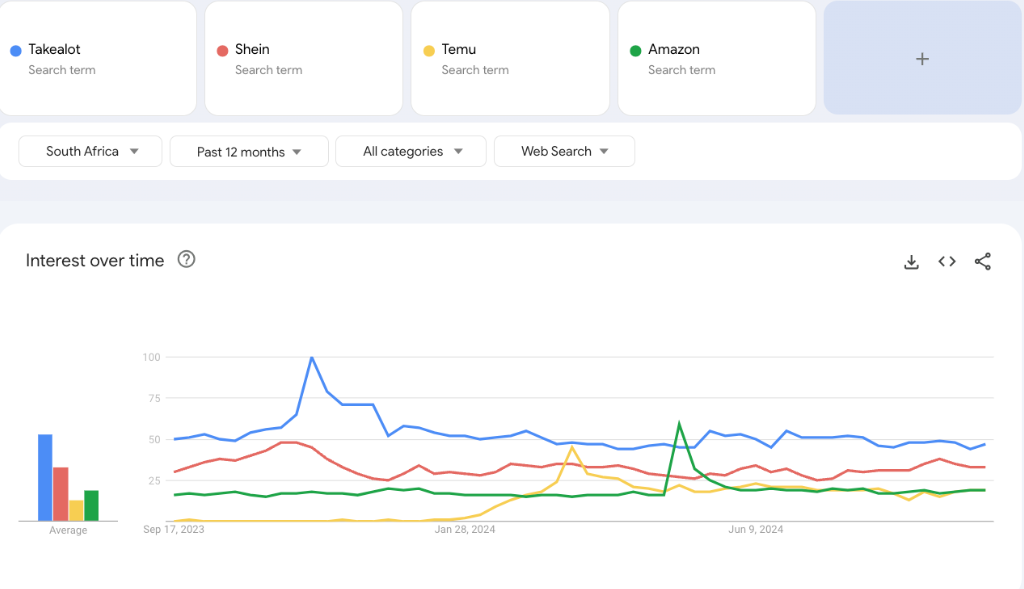The height and width of the screenshot is (589, 1024).
Task: Expand the Web Search type dropdown
Action: click(564, 152)
